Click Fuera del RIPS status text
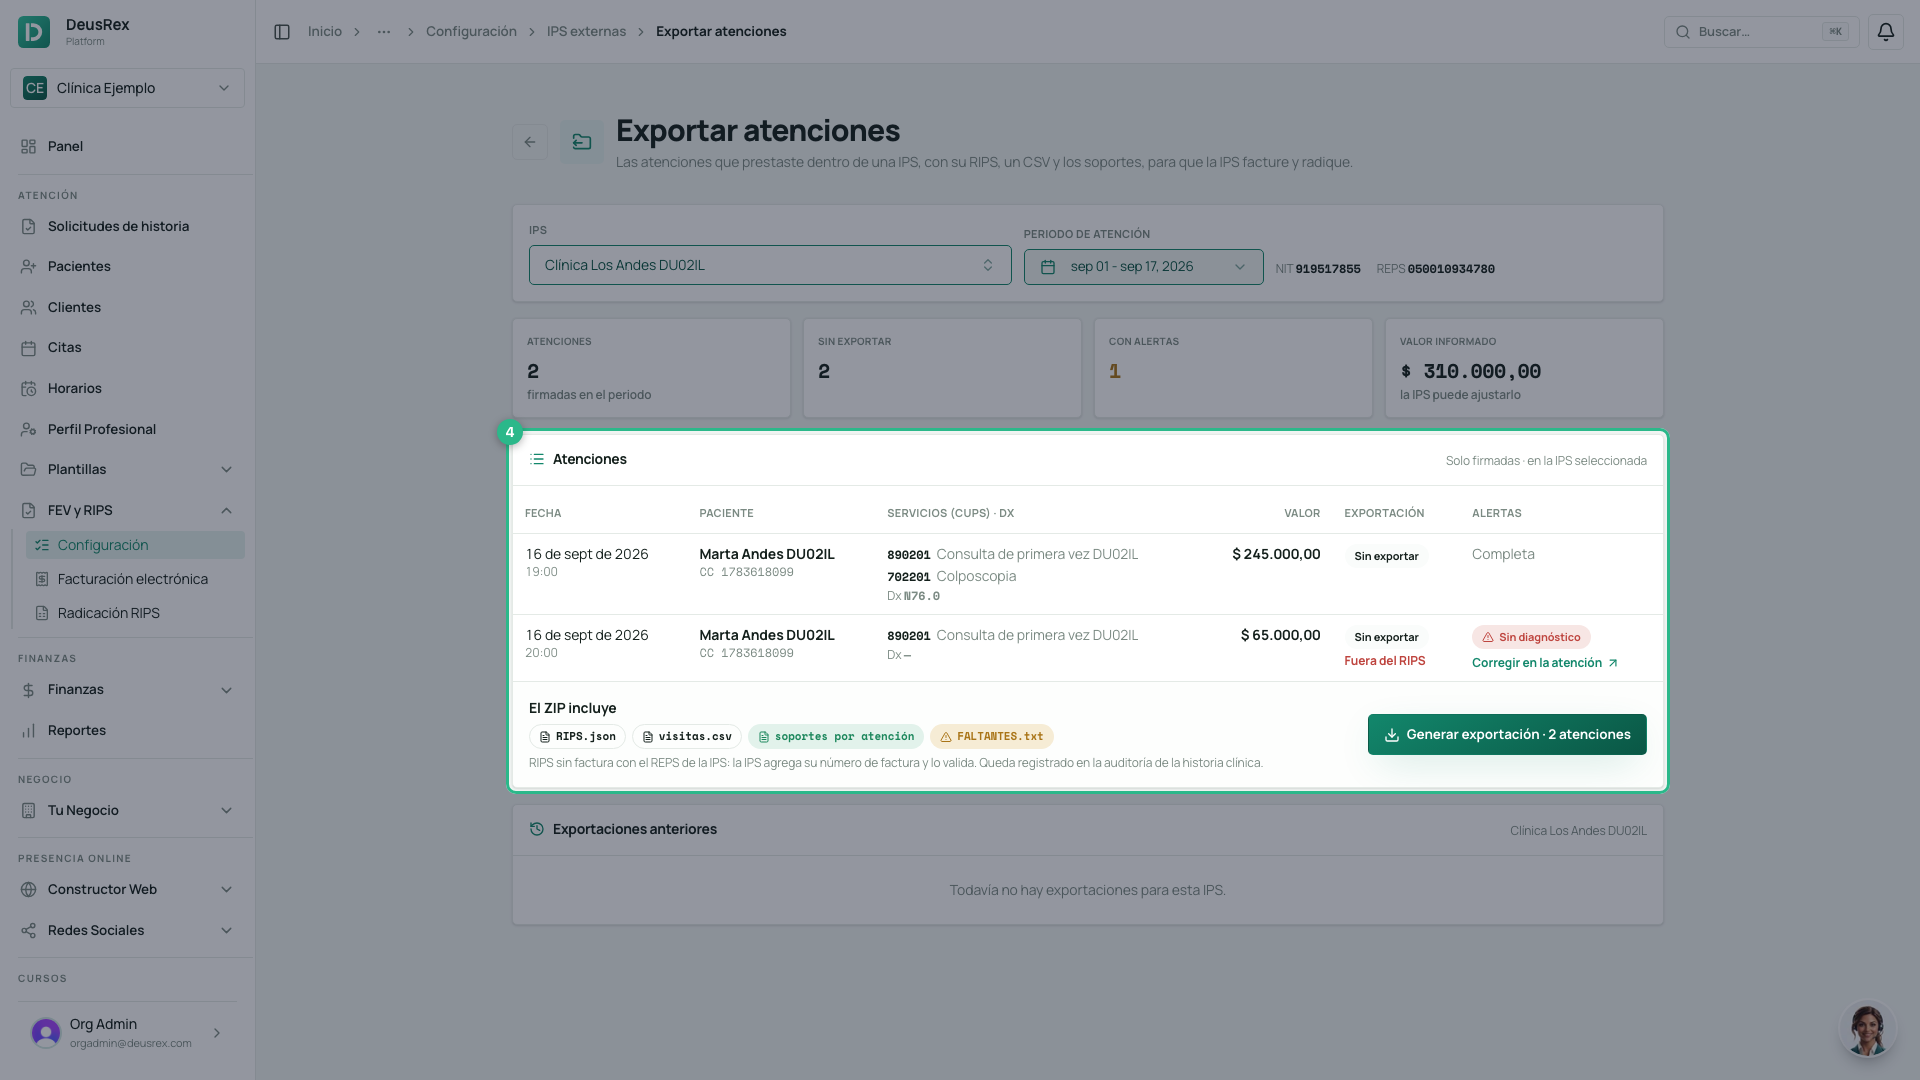This screenshot has height=1080, width=1920. tap(1384, 661)
